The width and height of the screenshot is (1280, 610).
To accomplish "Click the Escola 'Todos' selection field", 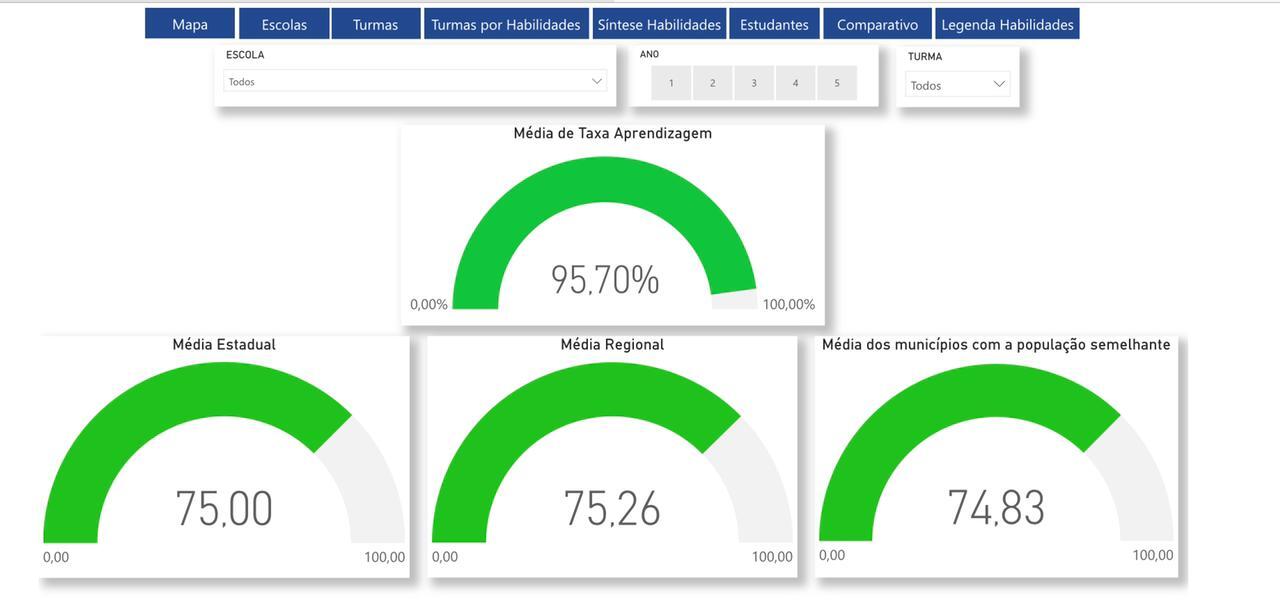I will point(400,81).
